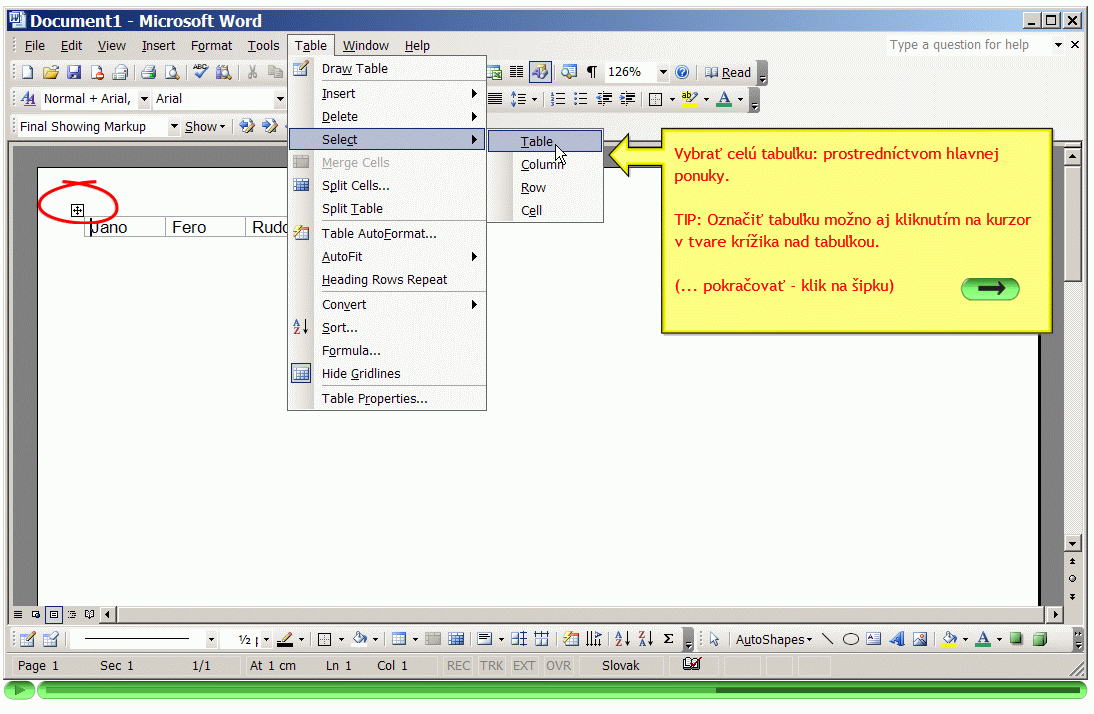Choose Table in the Select submenu
The height and width of the screenshot is (714, 1094).
coord(544,142)
